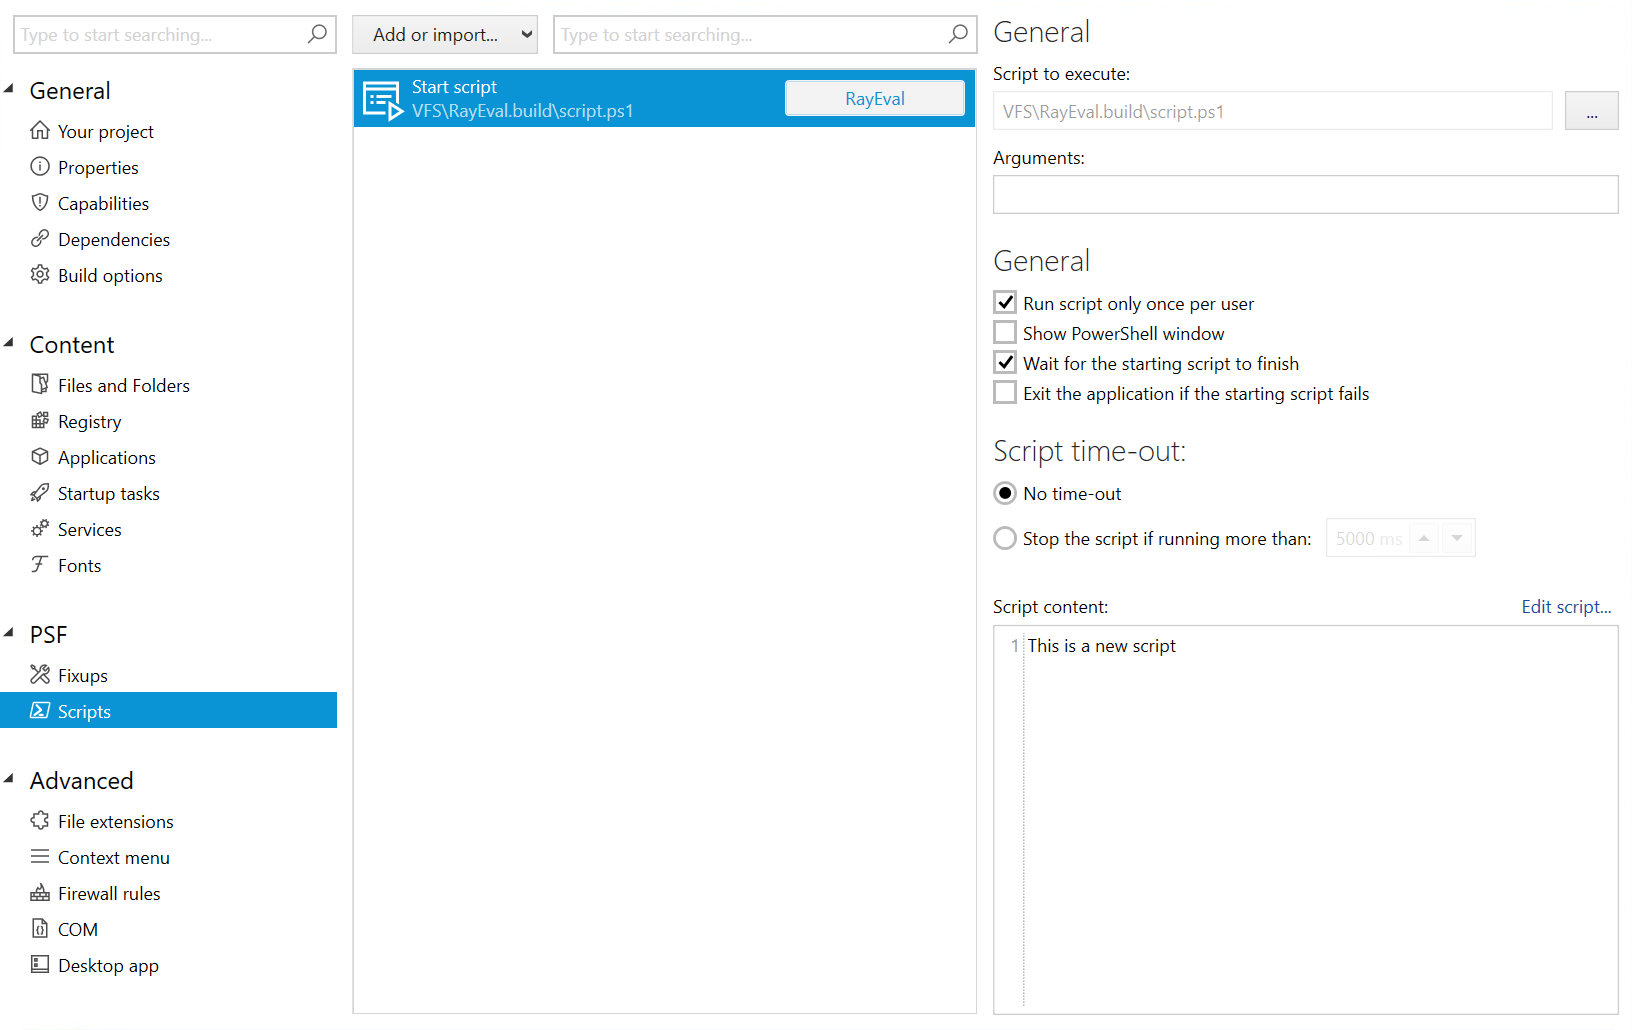Open the Add or import dropdown
The height and width of the screenshot is (1030, 1632).
click(444, 33)
